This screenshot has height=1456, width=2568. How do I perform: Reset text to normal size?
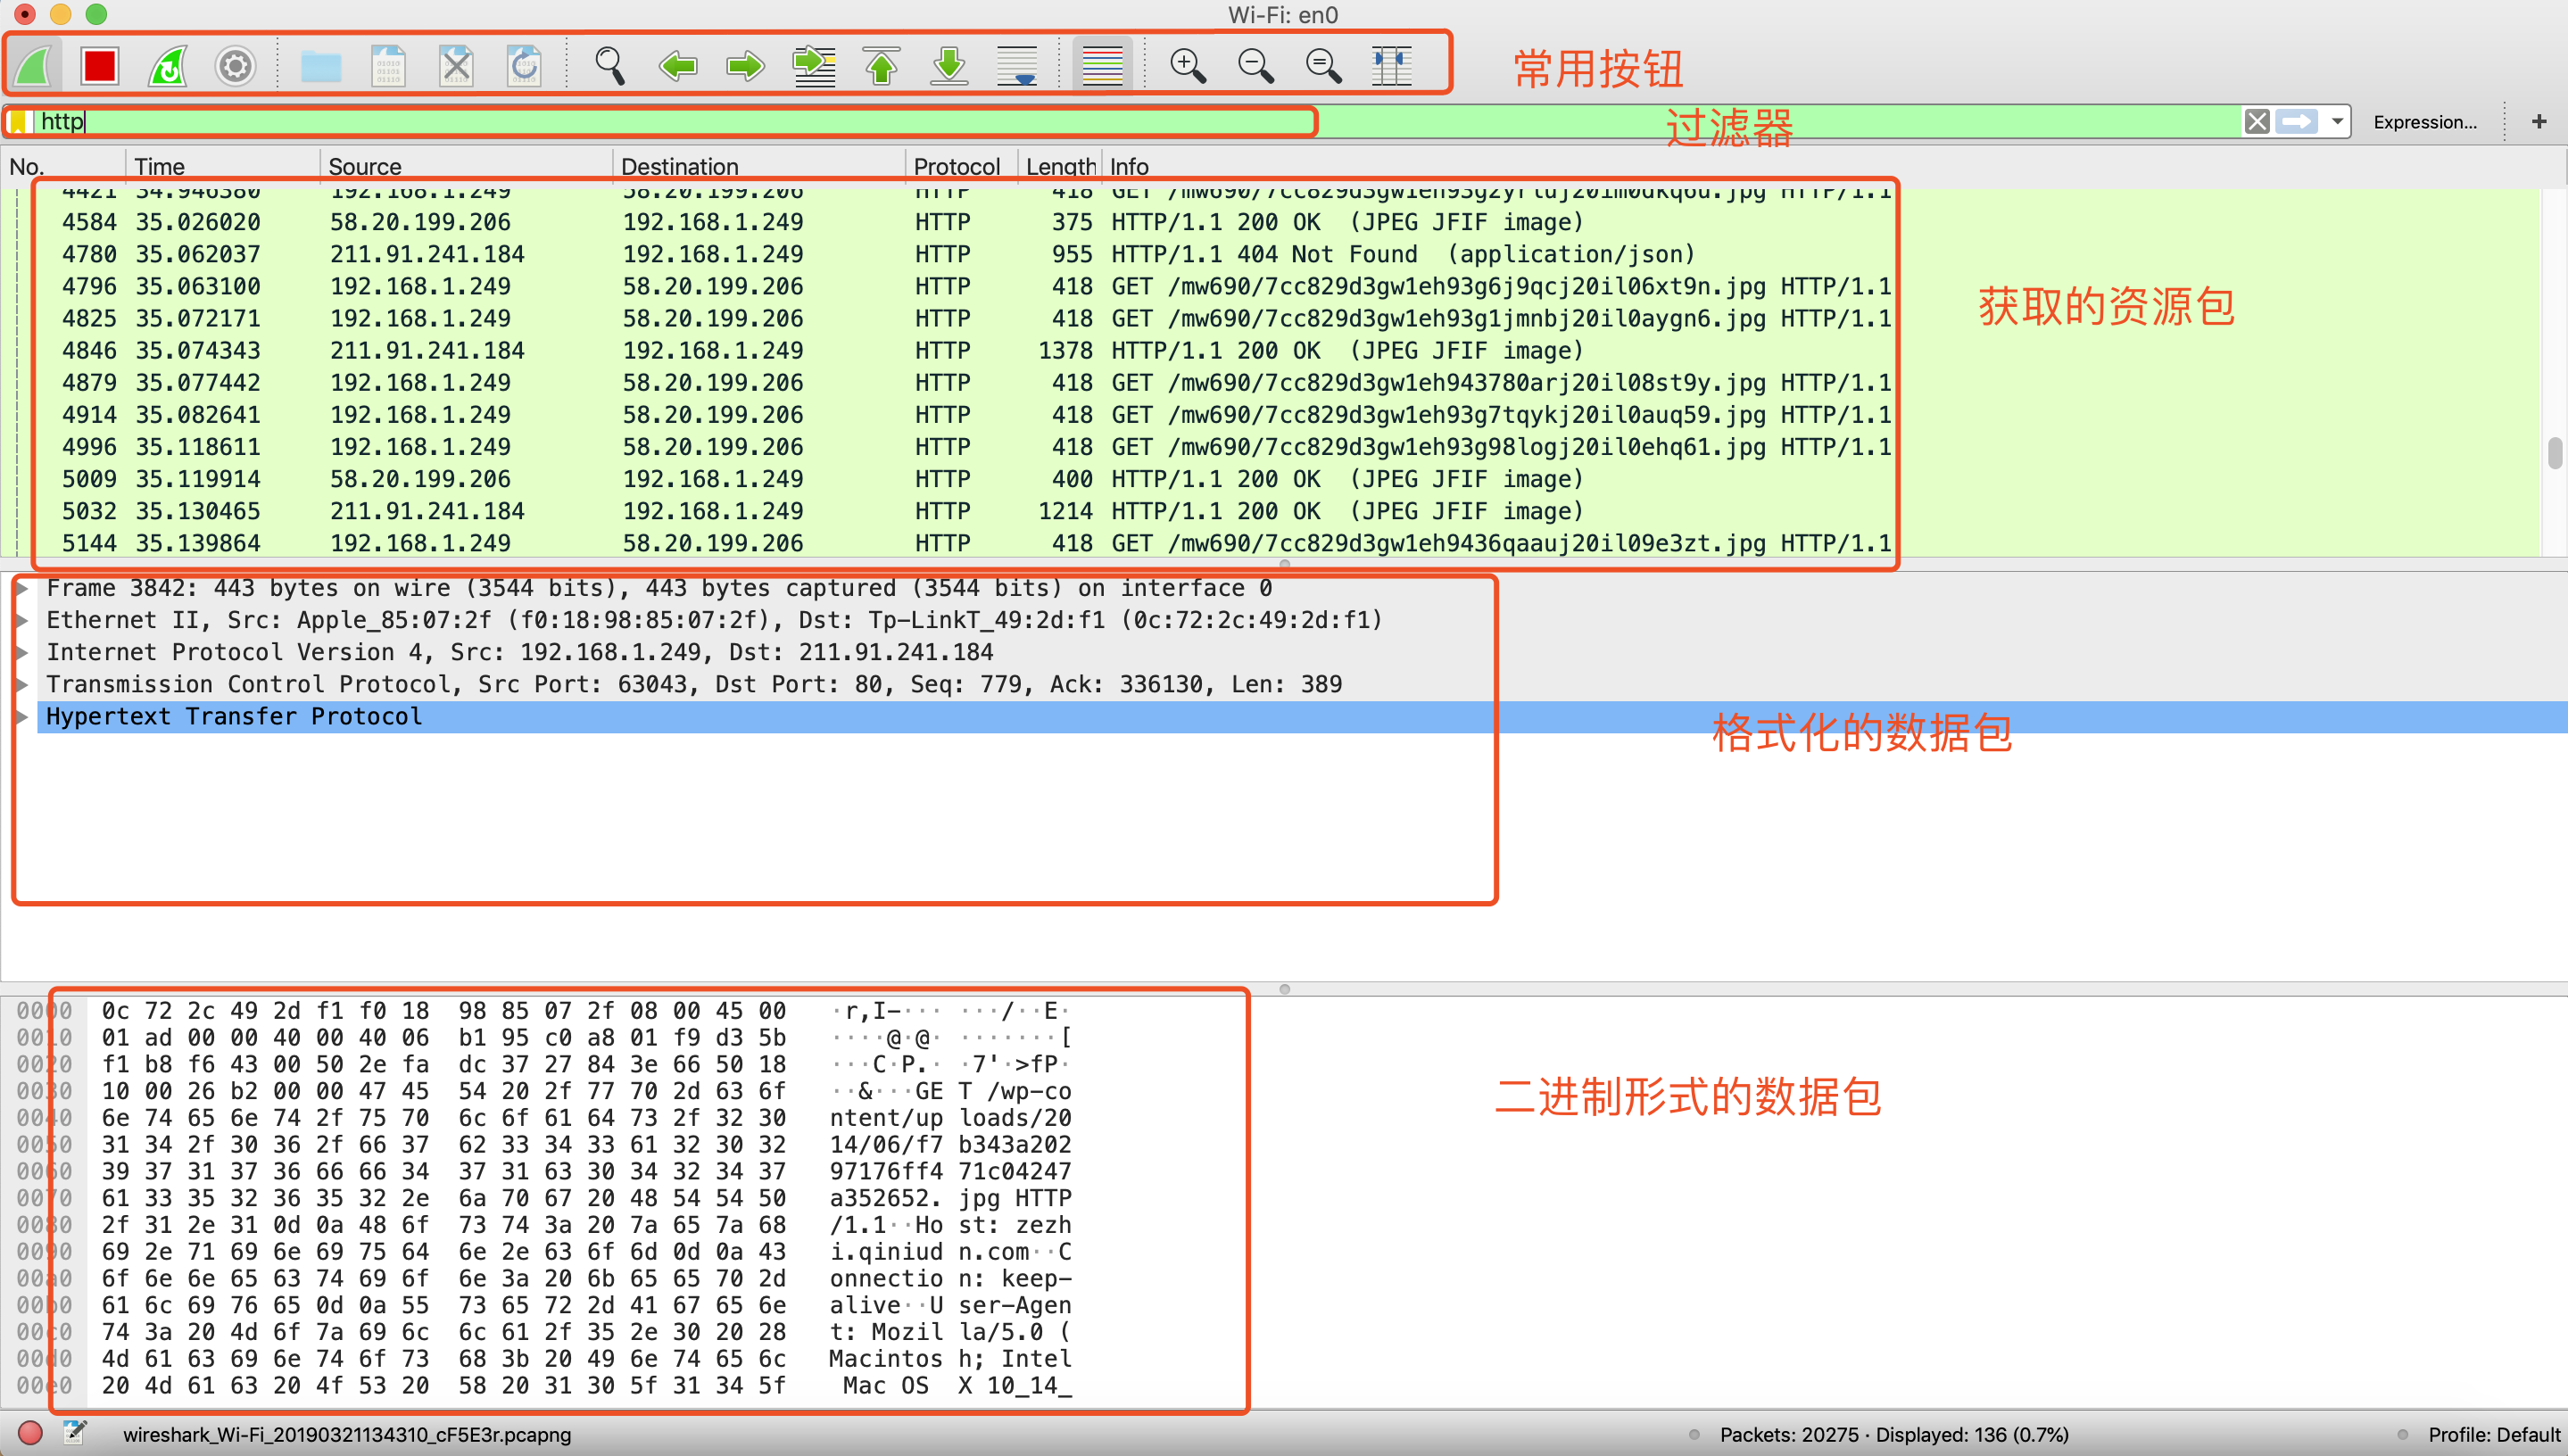click(x=1324, y=66)
